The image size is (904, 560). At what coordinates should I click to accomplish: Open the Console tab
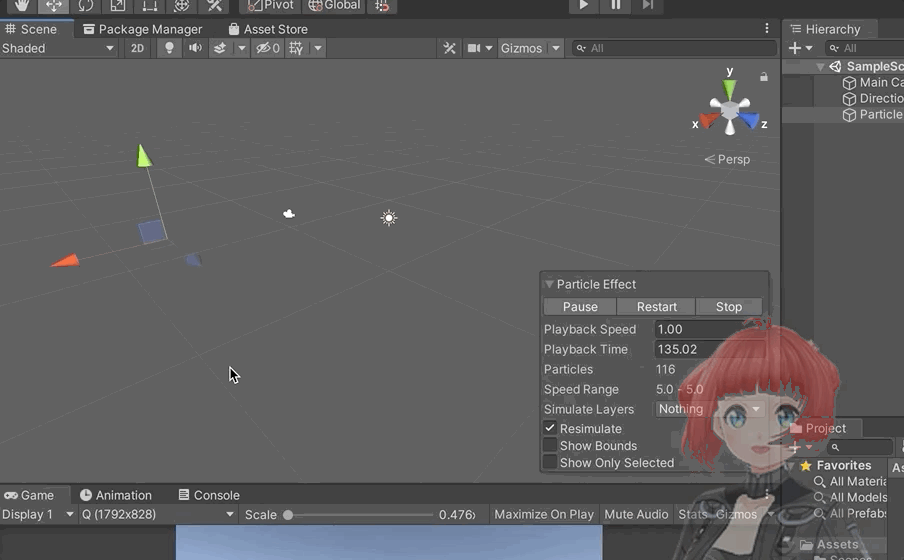(x=209, y=495)
